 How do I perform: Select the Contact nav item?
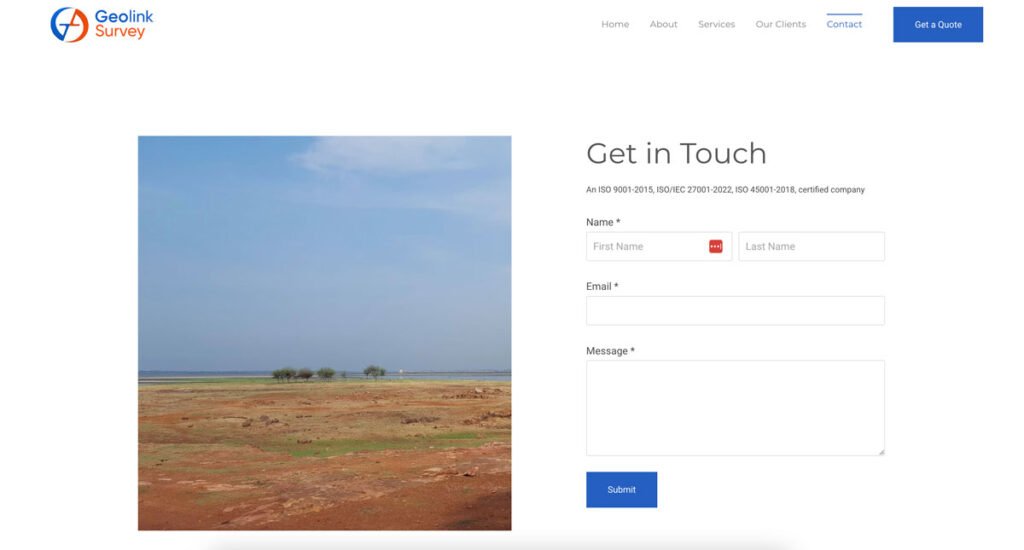pyautogui.click(x=844, y=24)
